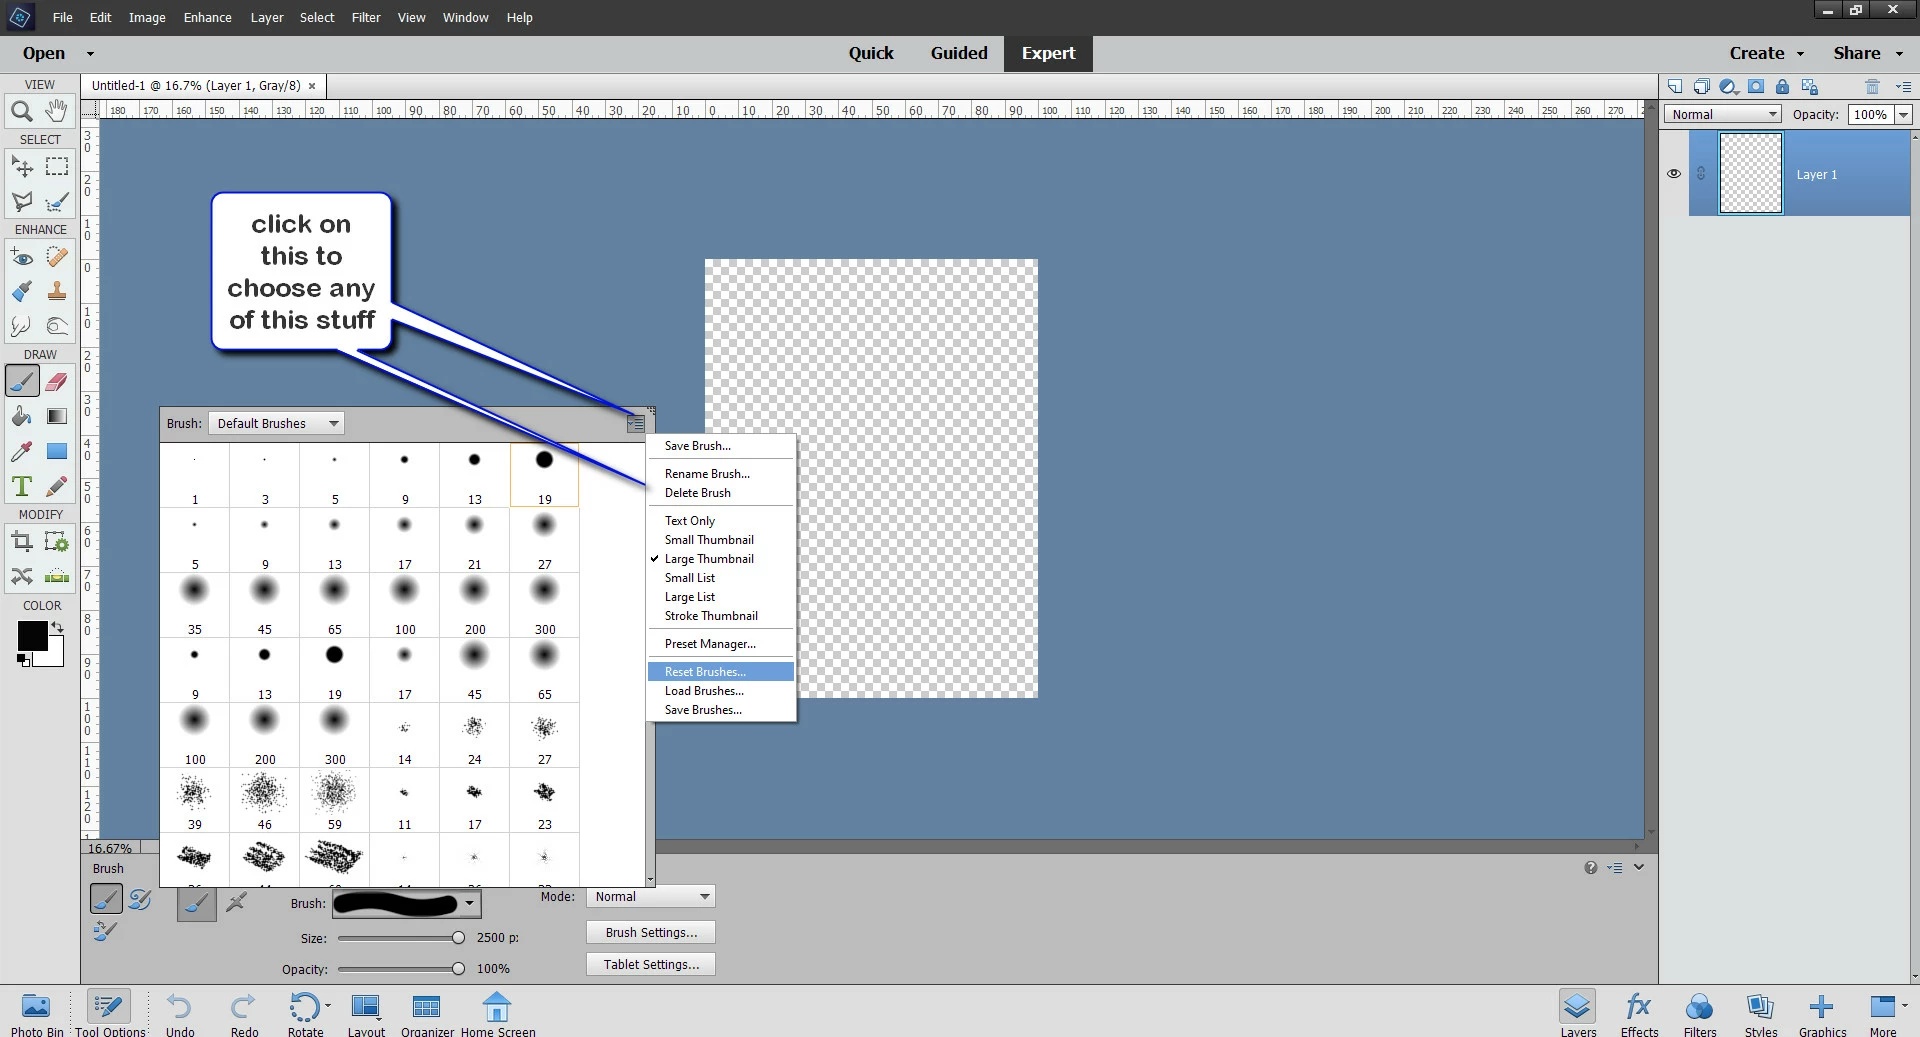Image resolution: width=1920 pixels, height=1037 pixels.
Task: Toggle the Layers panel button
Action: 1578,1013
